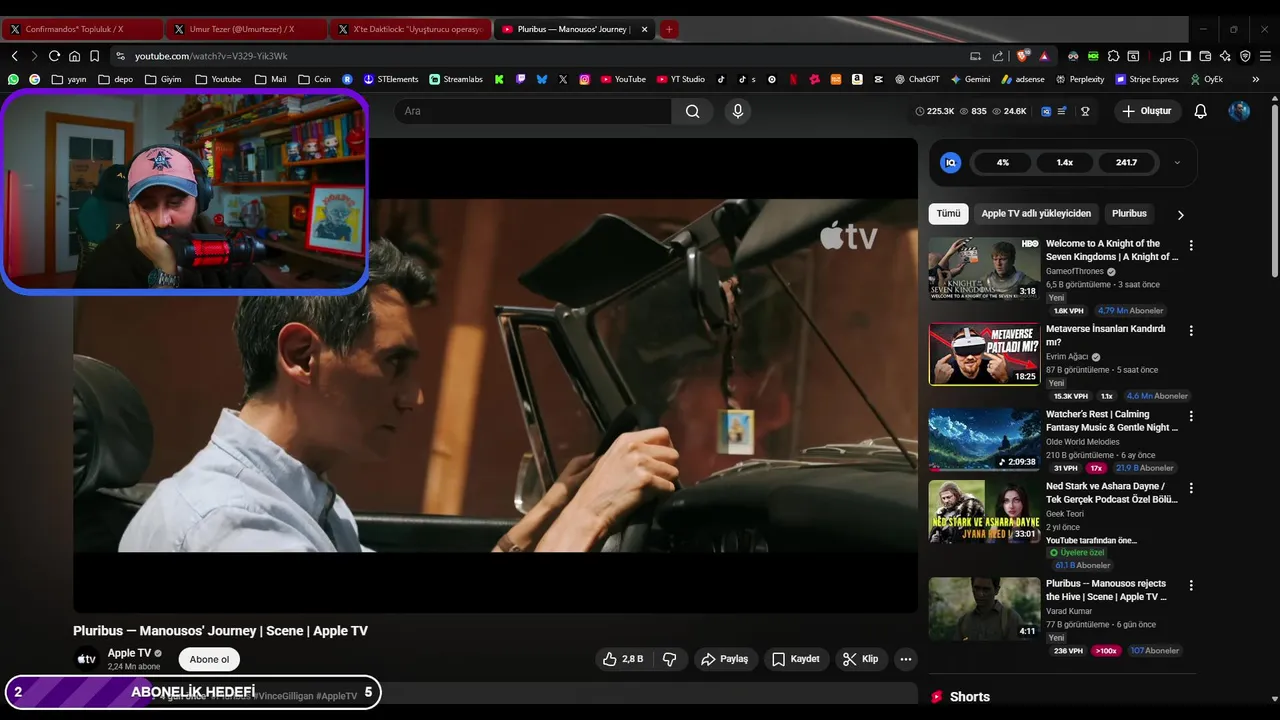The width and height of the screenshot is (1280, 720).
Task: Expand the vidIQ stats panel chevron
Action: pyautogui.click(x=1177, y=162)
